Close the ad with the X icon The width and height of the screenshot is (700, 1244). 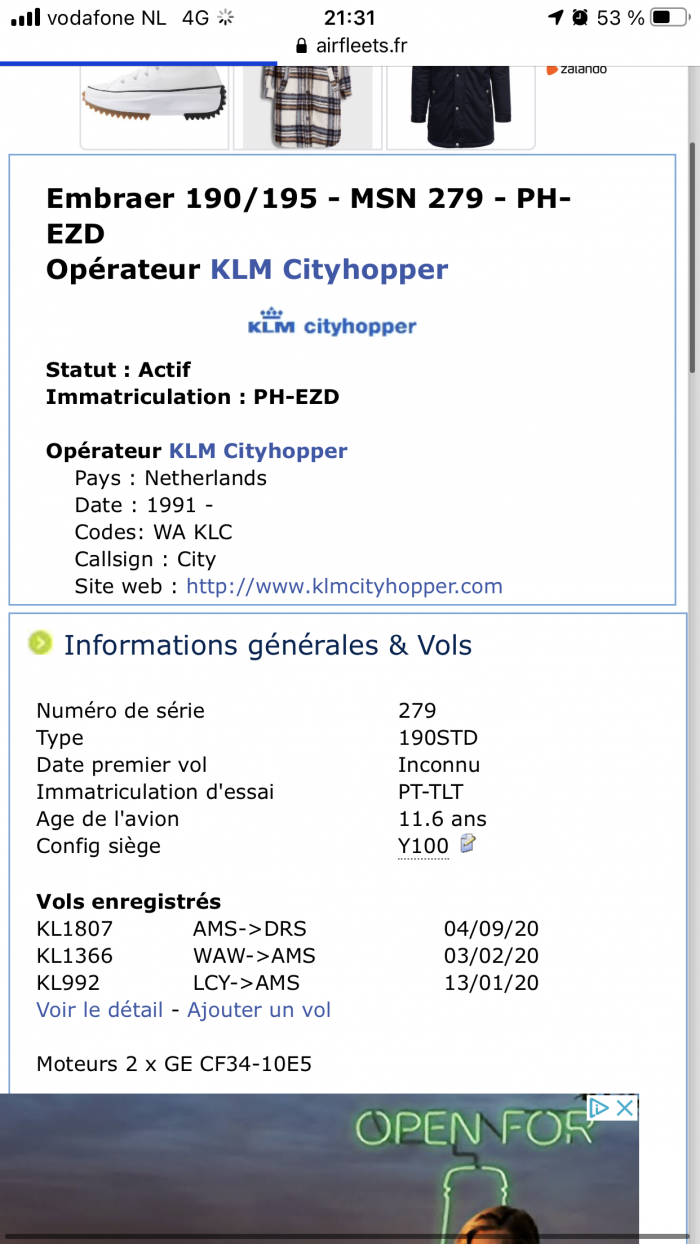coord(624,1107)
